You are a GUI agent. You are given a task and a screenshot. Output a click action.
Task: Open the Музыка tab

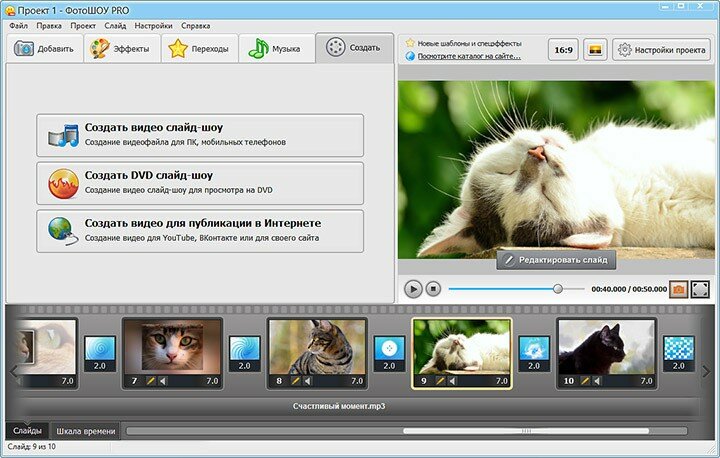coord(276,48)
